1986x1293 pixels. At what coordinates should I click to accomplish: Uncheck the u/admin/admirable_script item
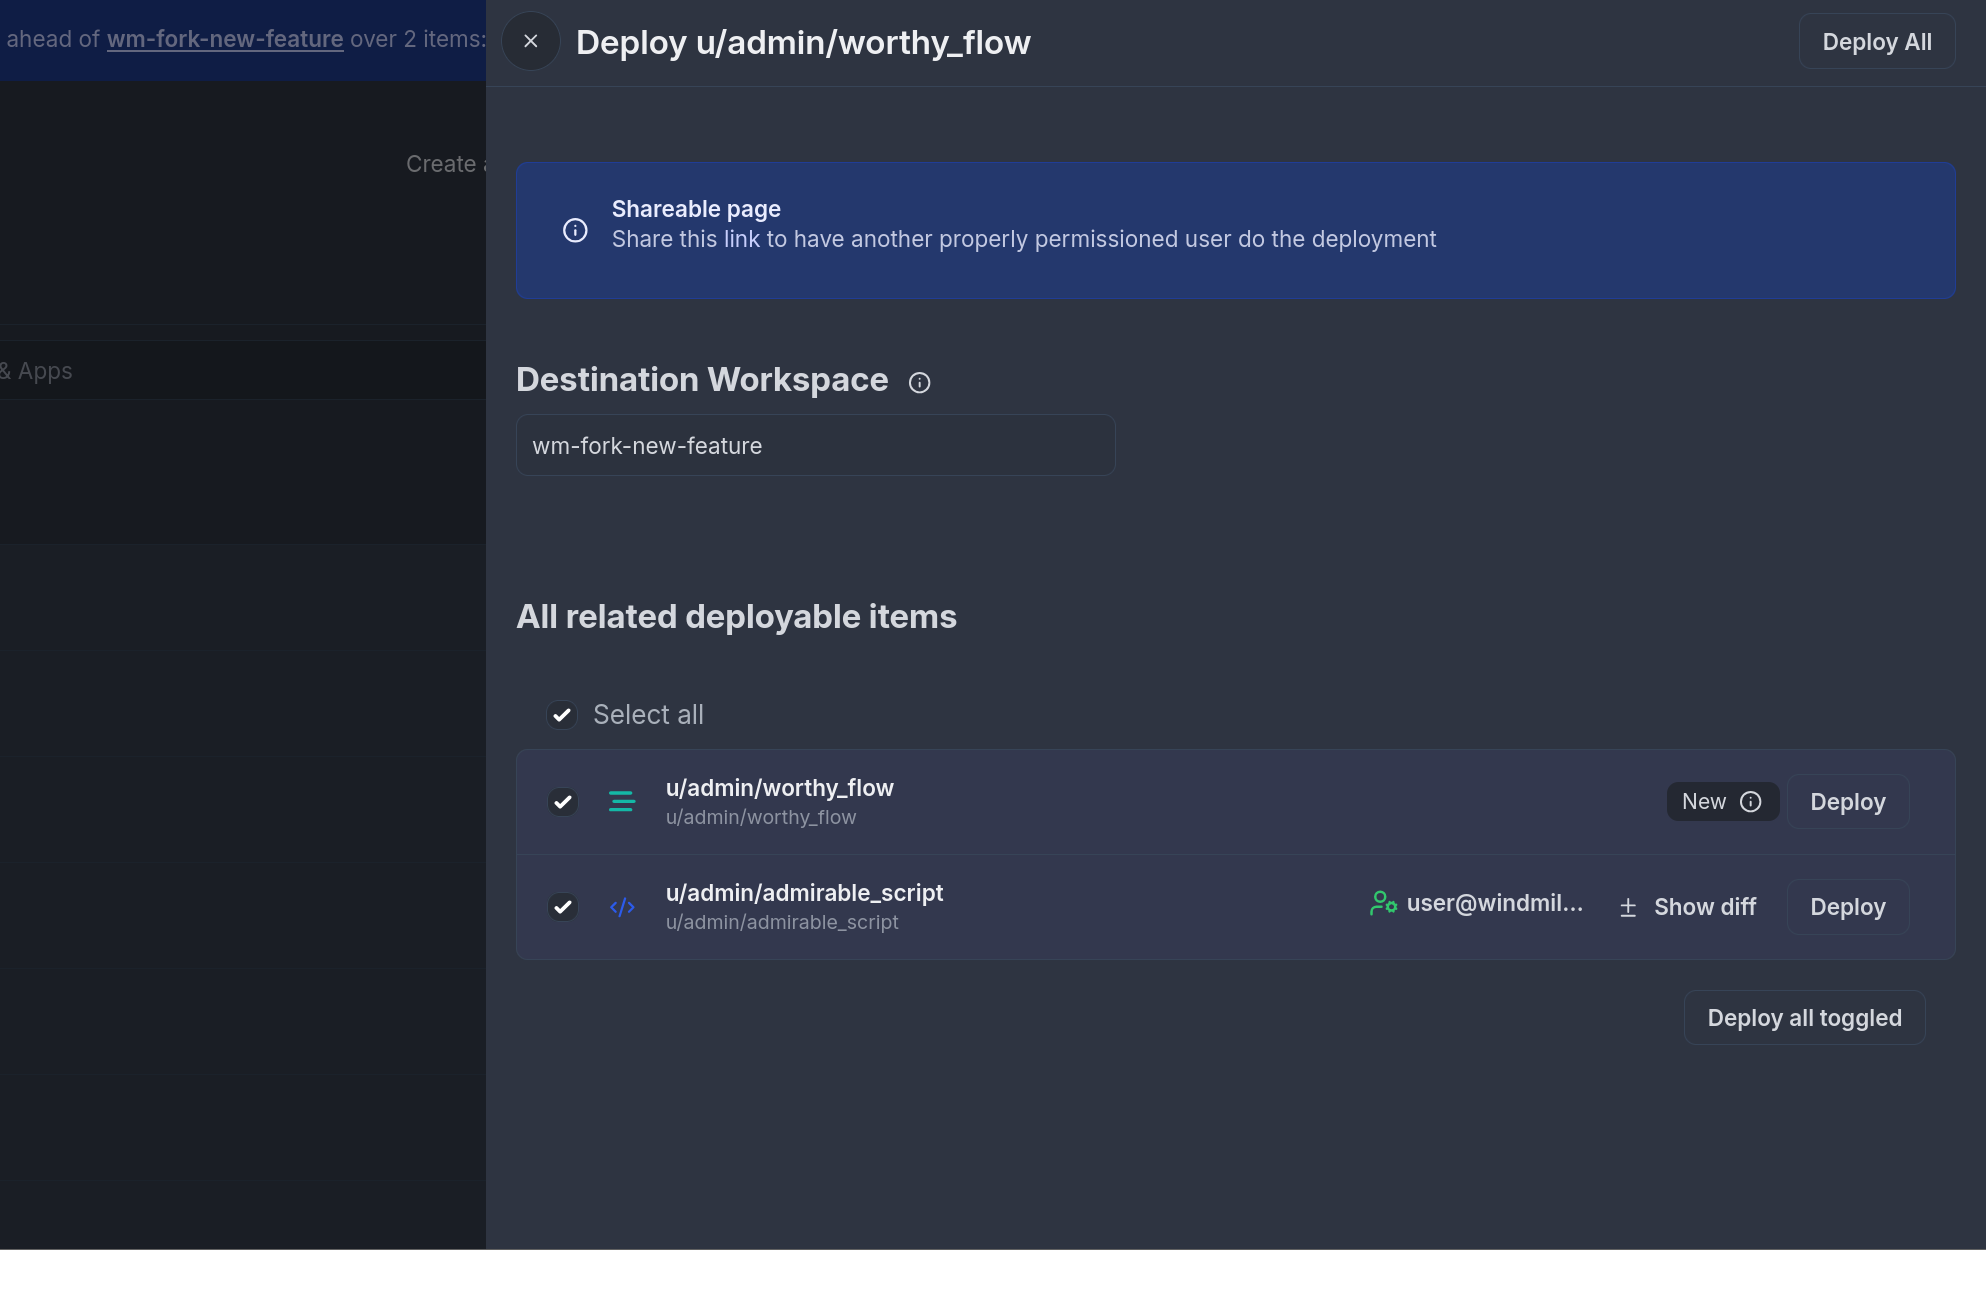click(562, 907)
